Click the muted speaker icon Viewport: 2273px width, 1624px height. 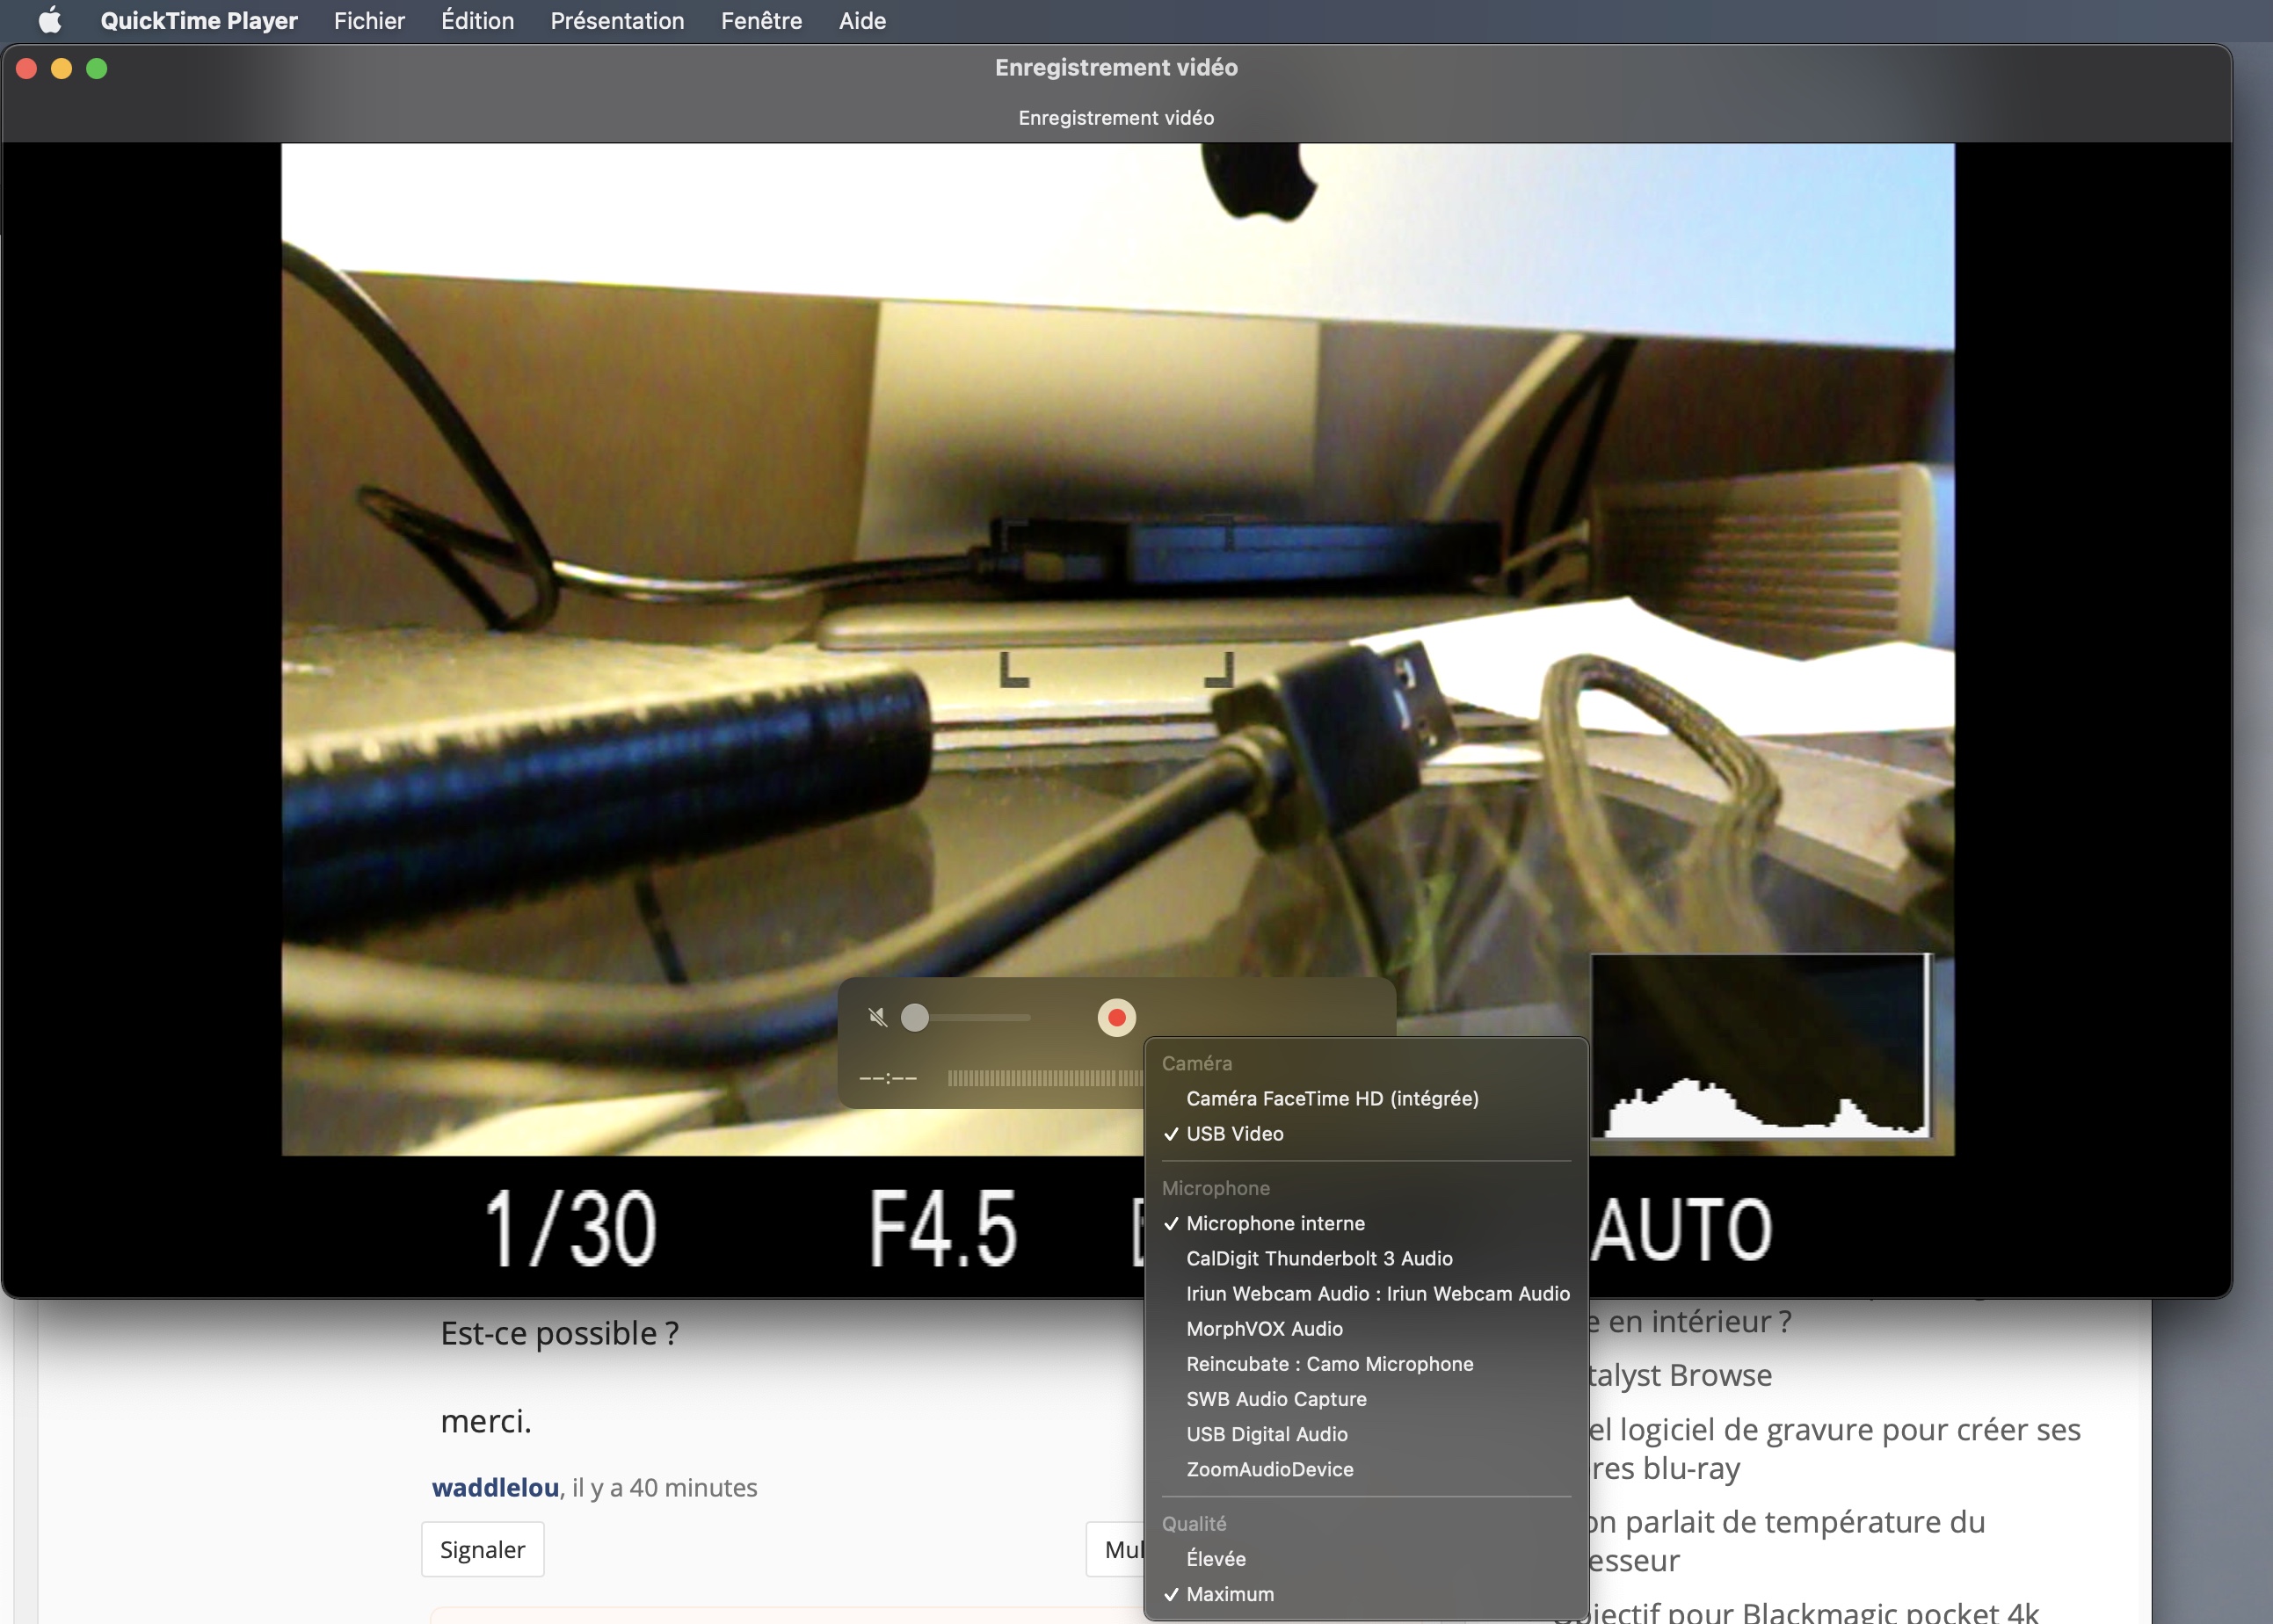click(x=877, y=1018)
